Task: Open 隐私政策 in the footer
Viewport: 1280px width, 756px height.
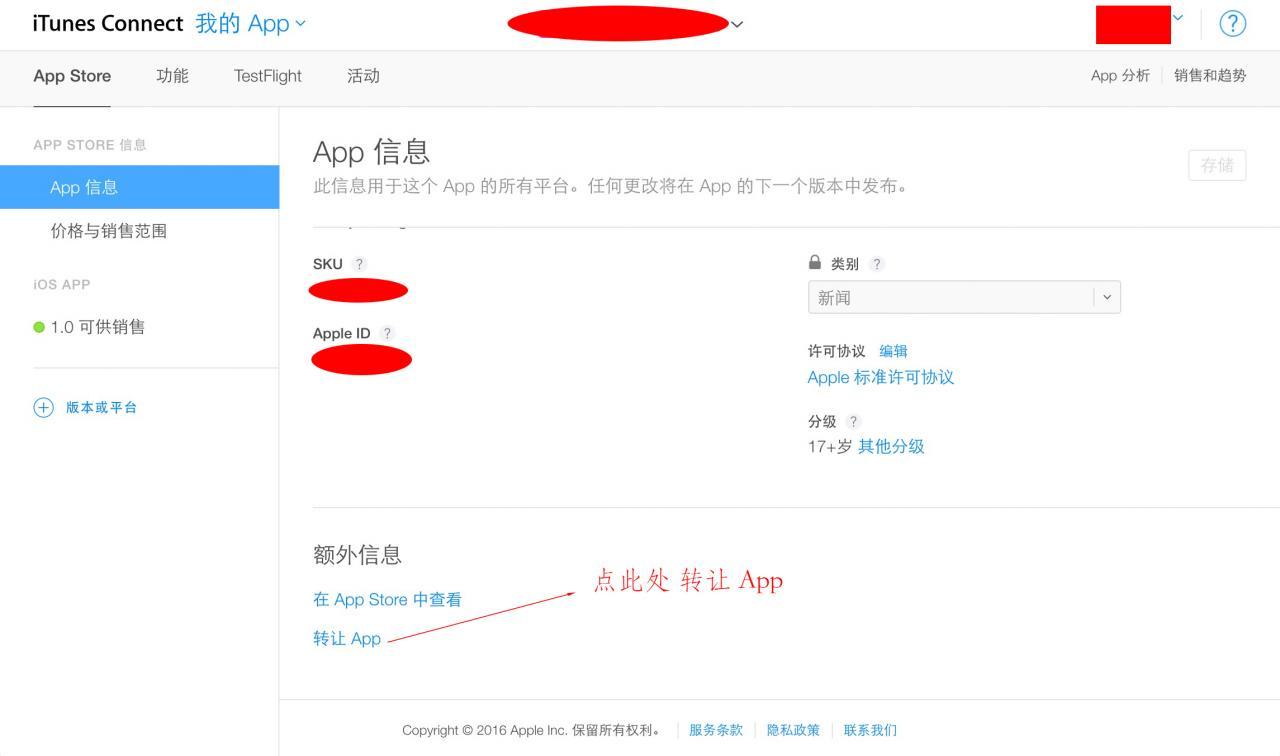Action: point(793,730)
